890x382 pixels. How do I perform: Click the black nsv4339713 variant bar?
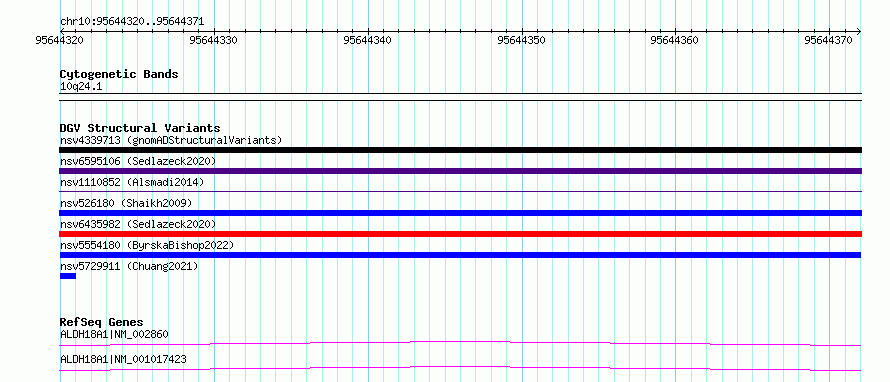[460, 150]
